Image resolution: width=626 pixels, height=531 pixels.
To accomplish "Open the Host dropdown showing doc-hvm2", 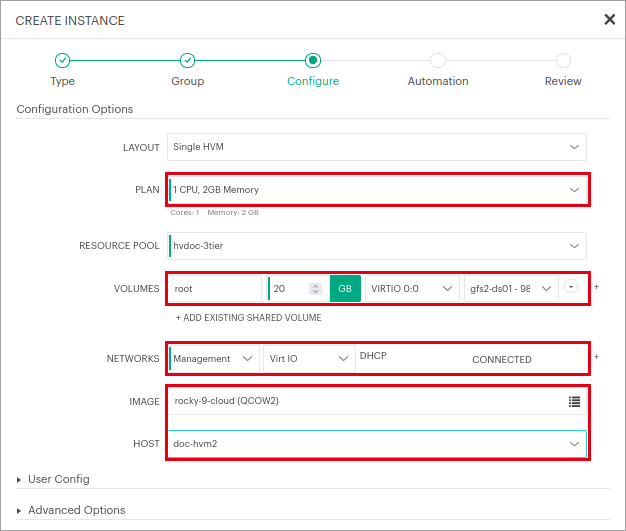I will pos(377,444).
